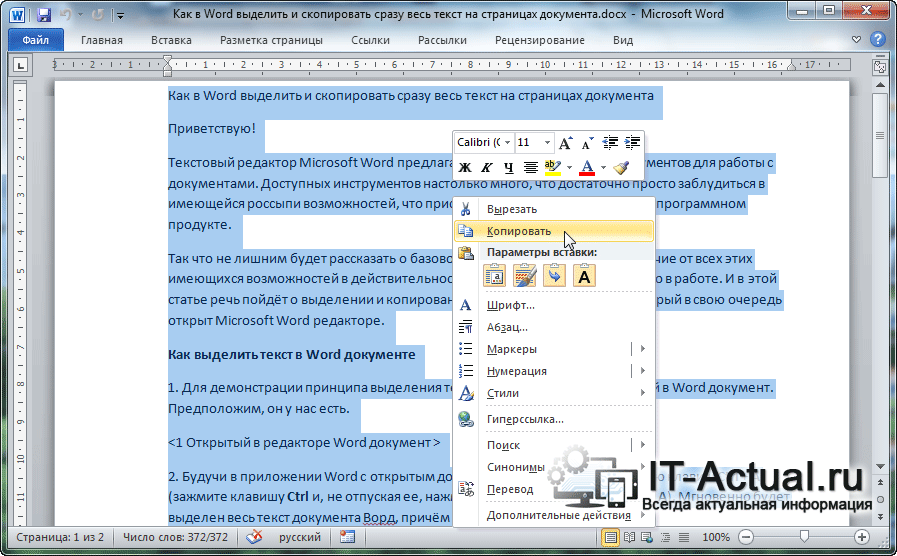Click zoom out minus button
Viewport: 897px width, 556px height.
[x=745, y=537]
